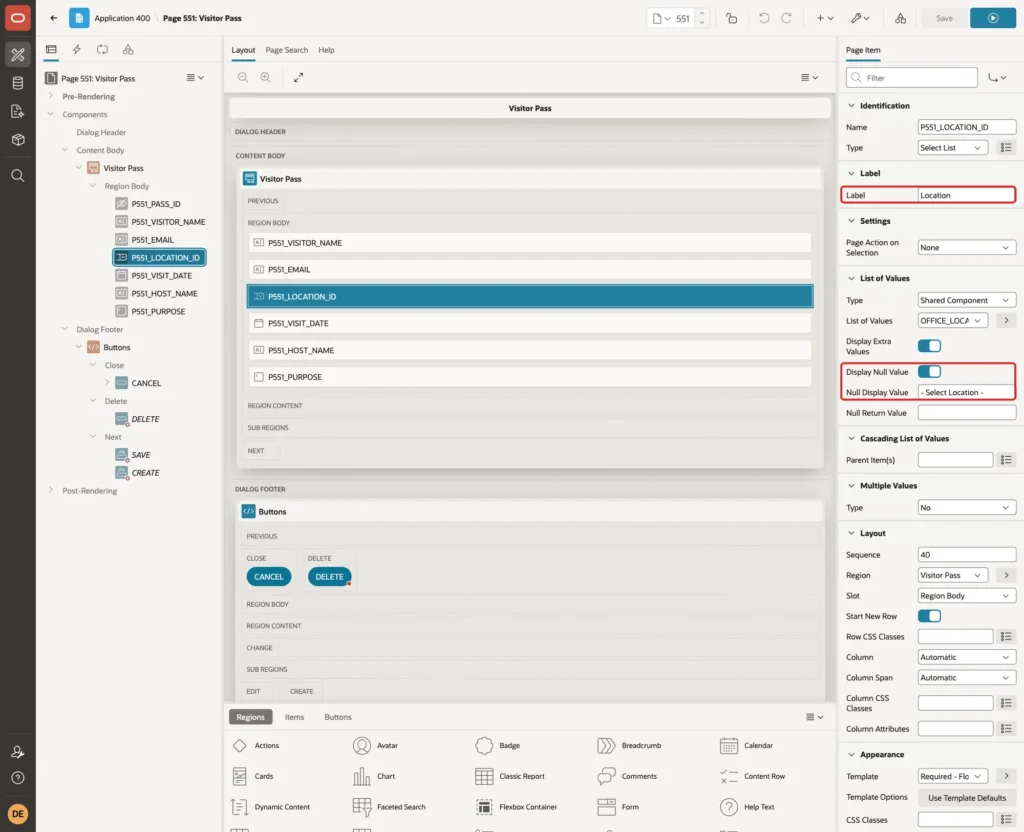The width and height of the screenshot is (1024, 832).
Task: Switch to the Page Search tab
Action: (x=286, y=50)
